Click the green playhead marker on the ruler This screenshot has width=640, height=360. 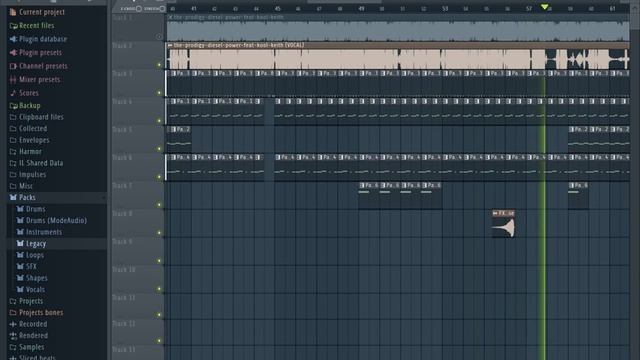pos(544,7)
